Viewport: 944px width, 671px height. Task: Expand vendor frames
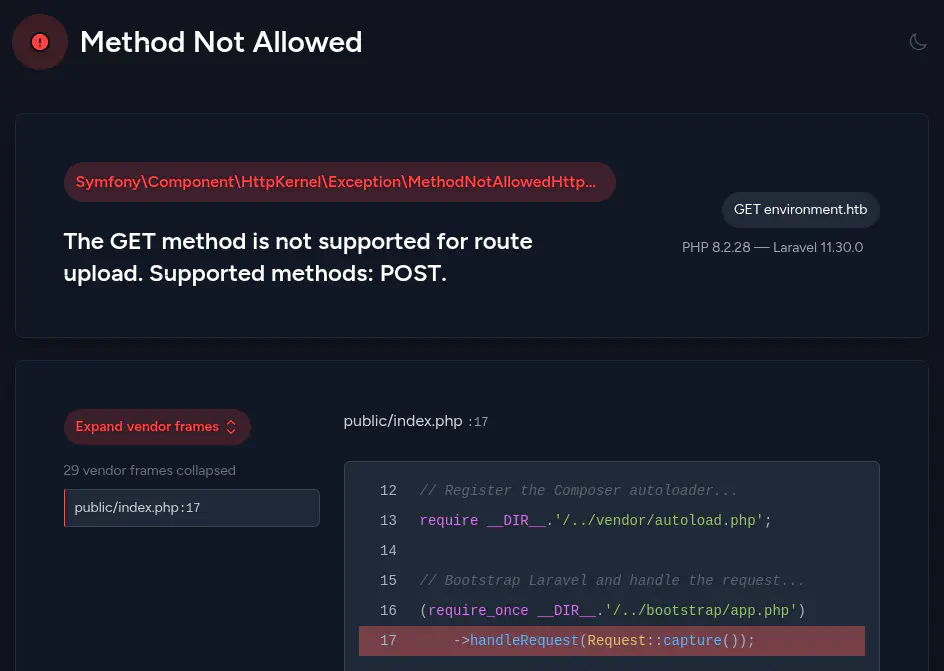(147, 427)
